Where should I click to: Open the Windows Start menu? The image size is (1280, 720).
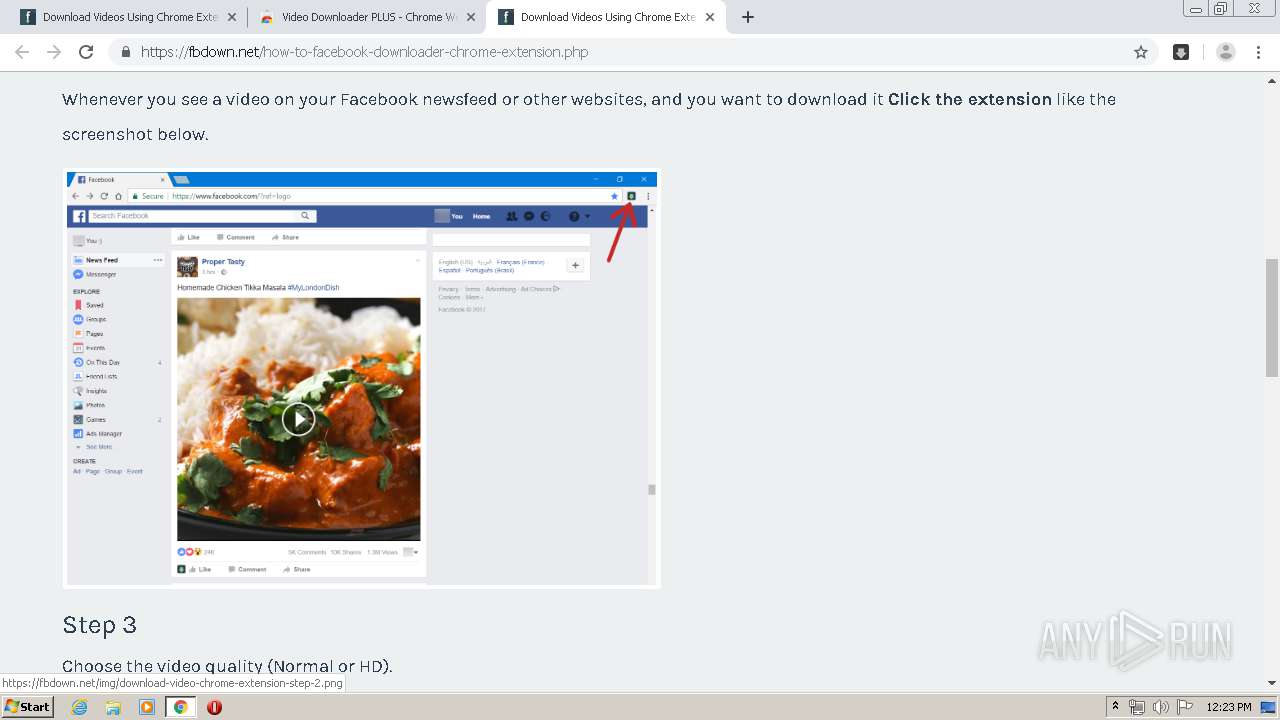point(27,707)
